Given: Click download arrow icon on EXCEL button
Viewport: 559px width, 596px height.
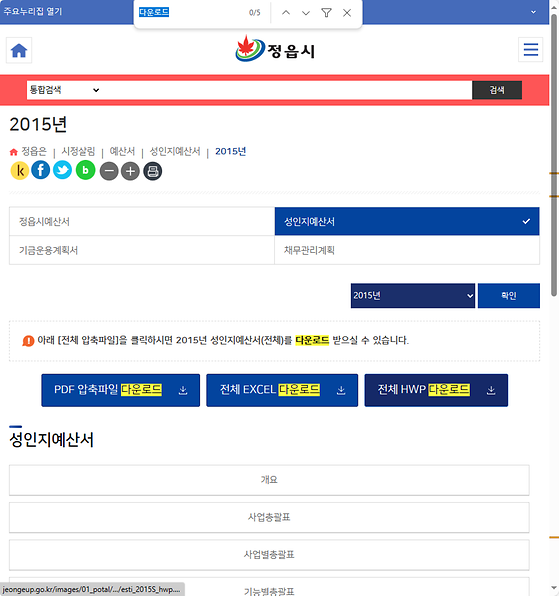Looking at the screenshot, I should (x=341, y=390).
